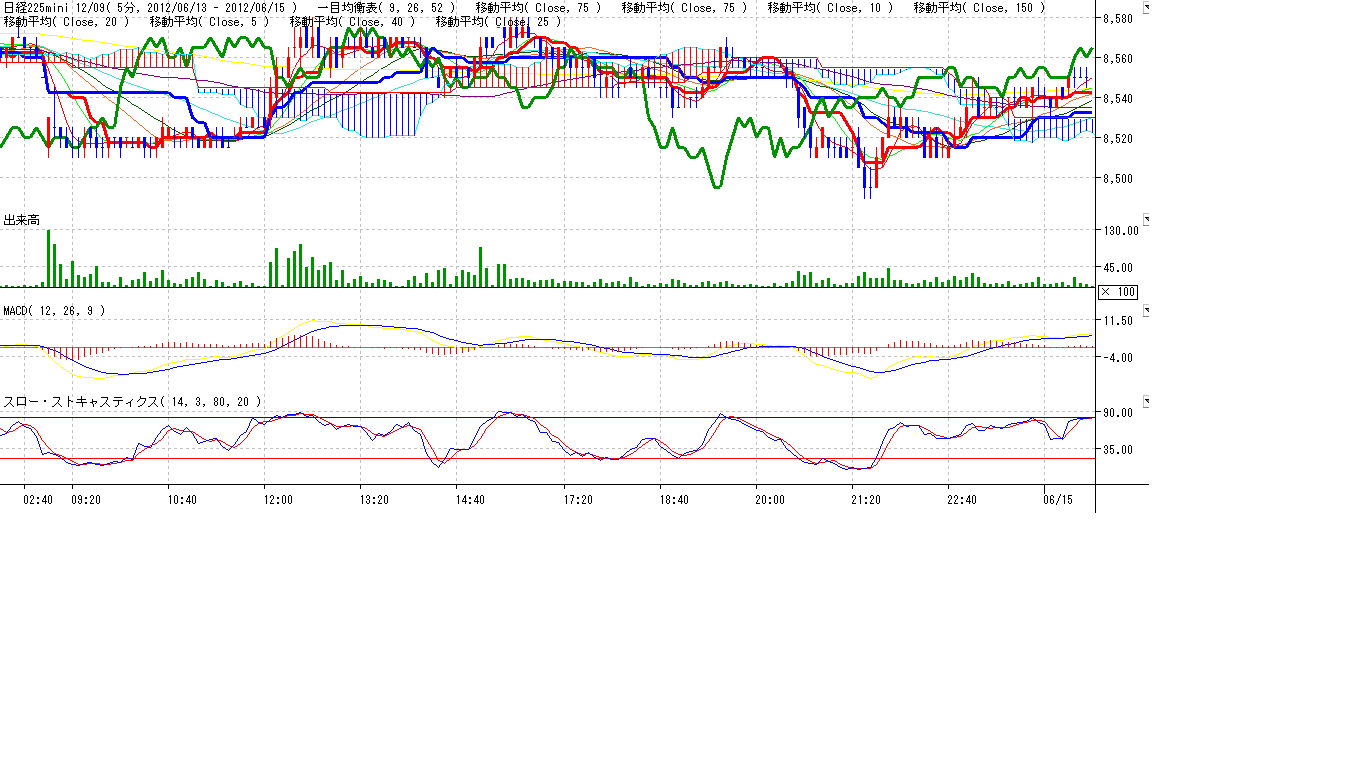This screenshot has height=768, width=1366.
Task: Open the price chart panel dropdown arrow
Action: tap(1147, 8)
